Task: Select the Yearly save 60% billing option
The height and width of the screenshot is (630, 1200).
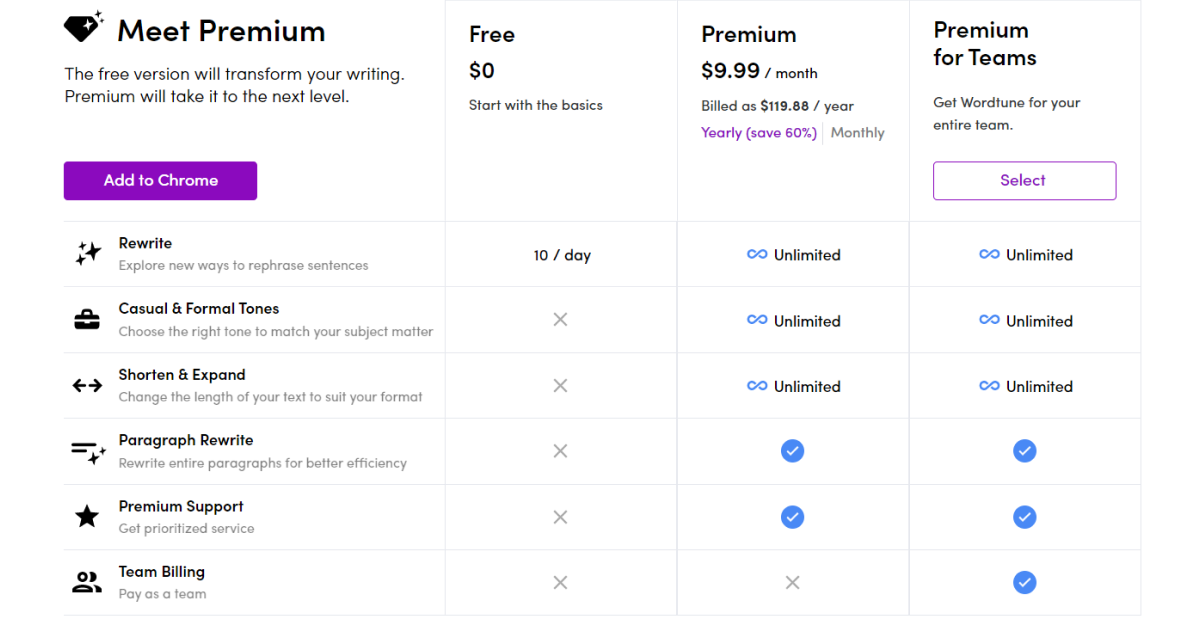Action: tap(758, 132)
